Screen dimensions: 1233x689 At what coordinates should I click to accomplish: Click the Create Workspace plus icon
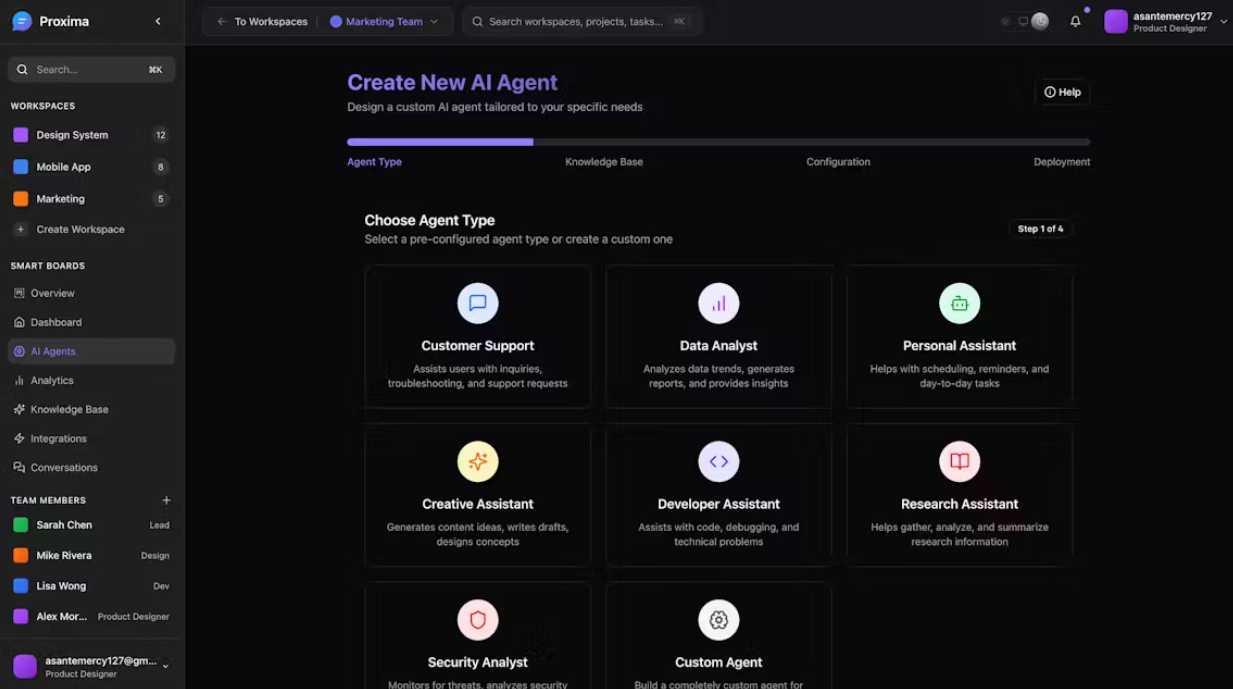click(x=20, y=229)
